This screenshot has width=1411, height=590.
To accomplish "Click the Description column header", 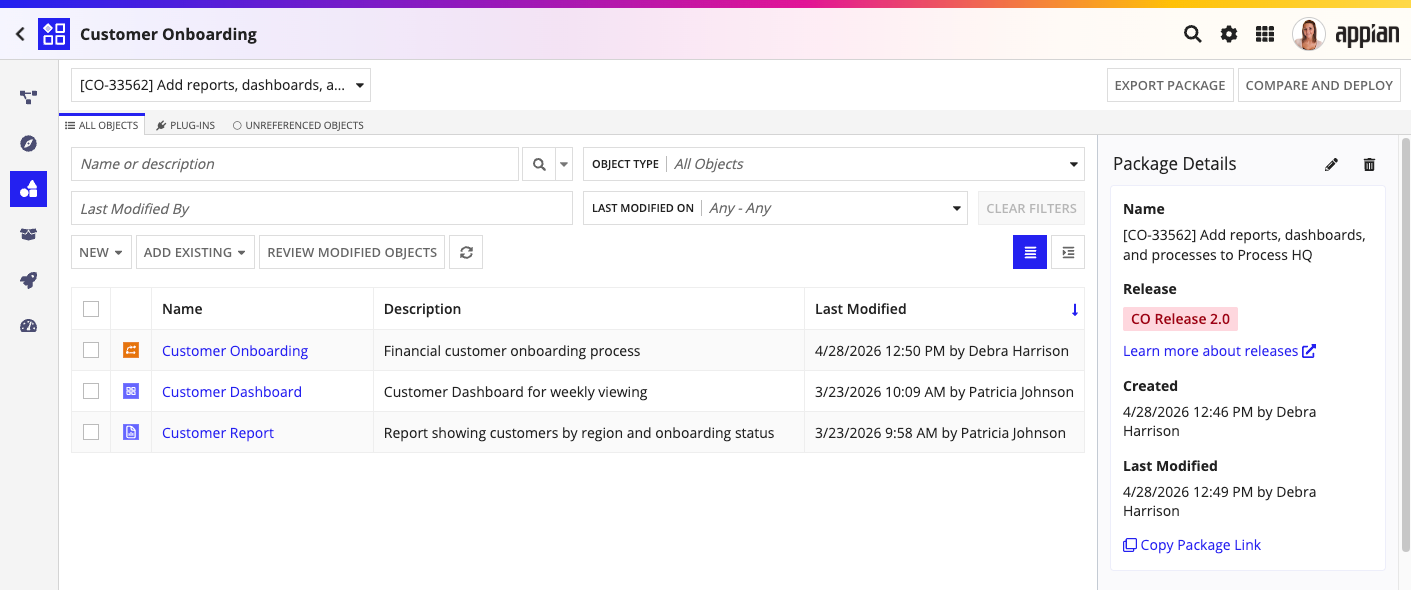I will 422,309.
